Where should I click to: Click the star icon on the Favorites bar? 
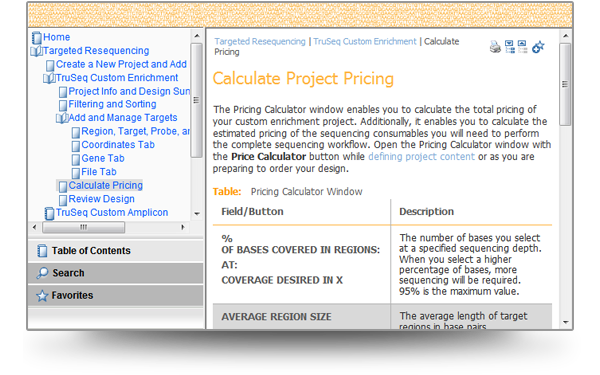click(42, 296)
